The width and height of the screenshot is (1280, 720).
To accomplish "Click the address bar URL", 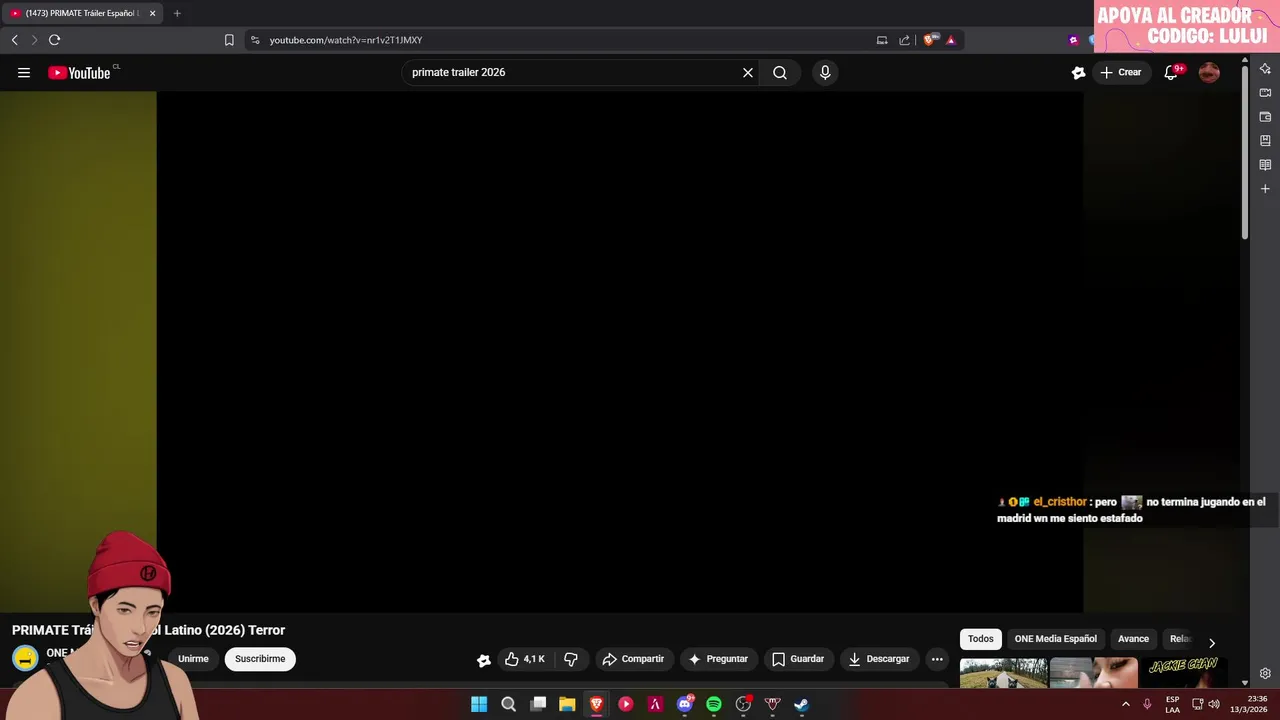I will (346, 40).
